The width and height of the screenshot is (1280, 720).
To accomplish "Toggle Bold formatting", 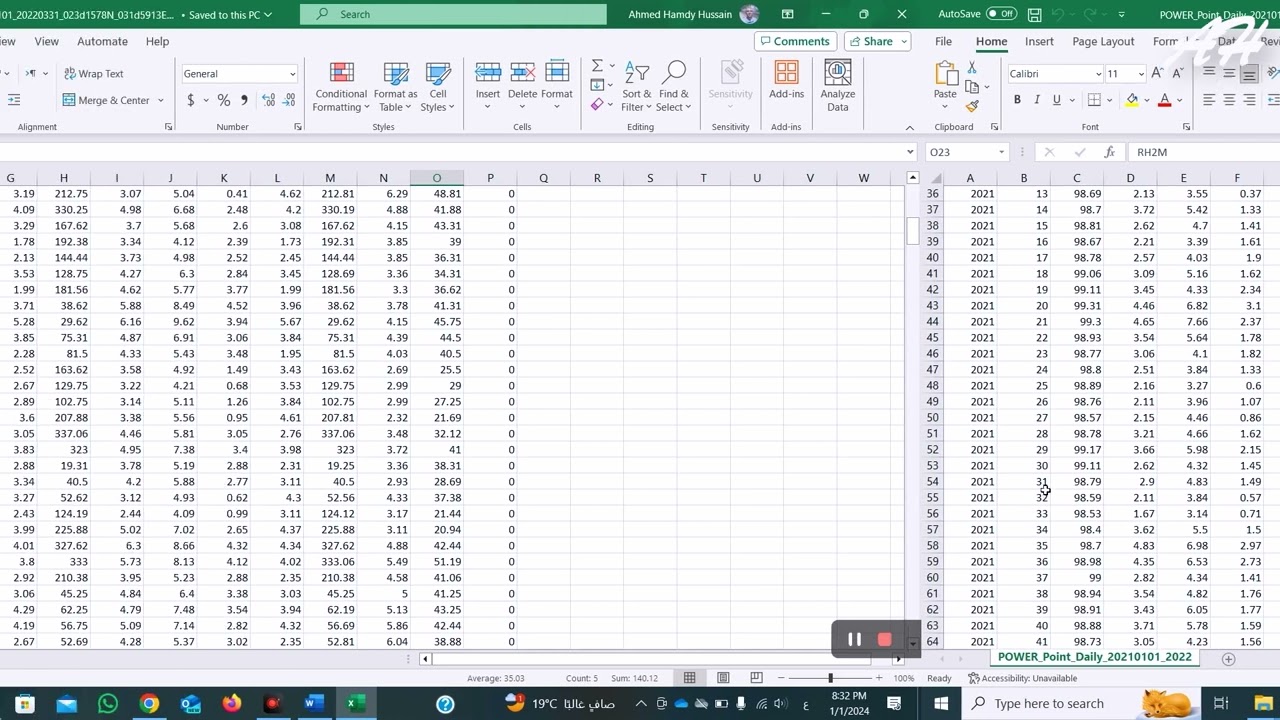I will [1017, 100].
